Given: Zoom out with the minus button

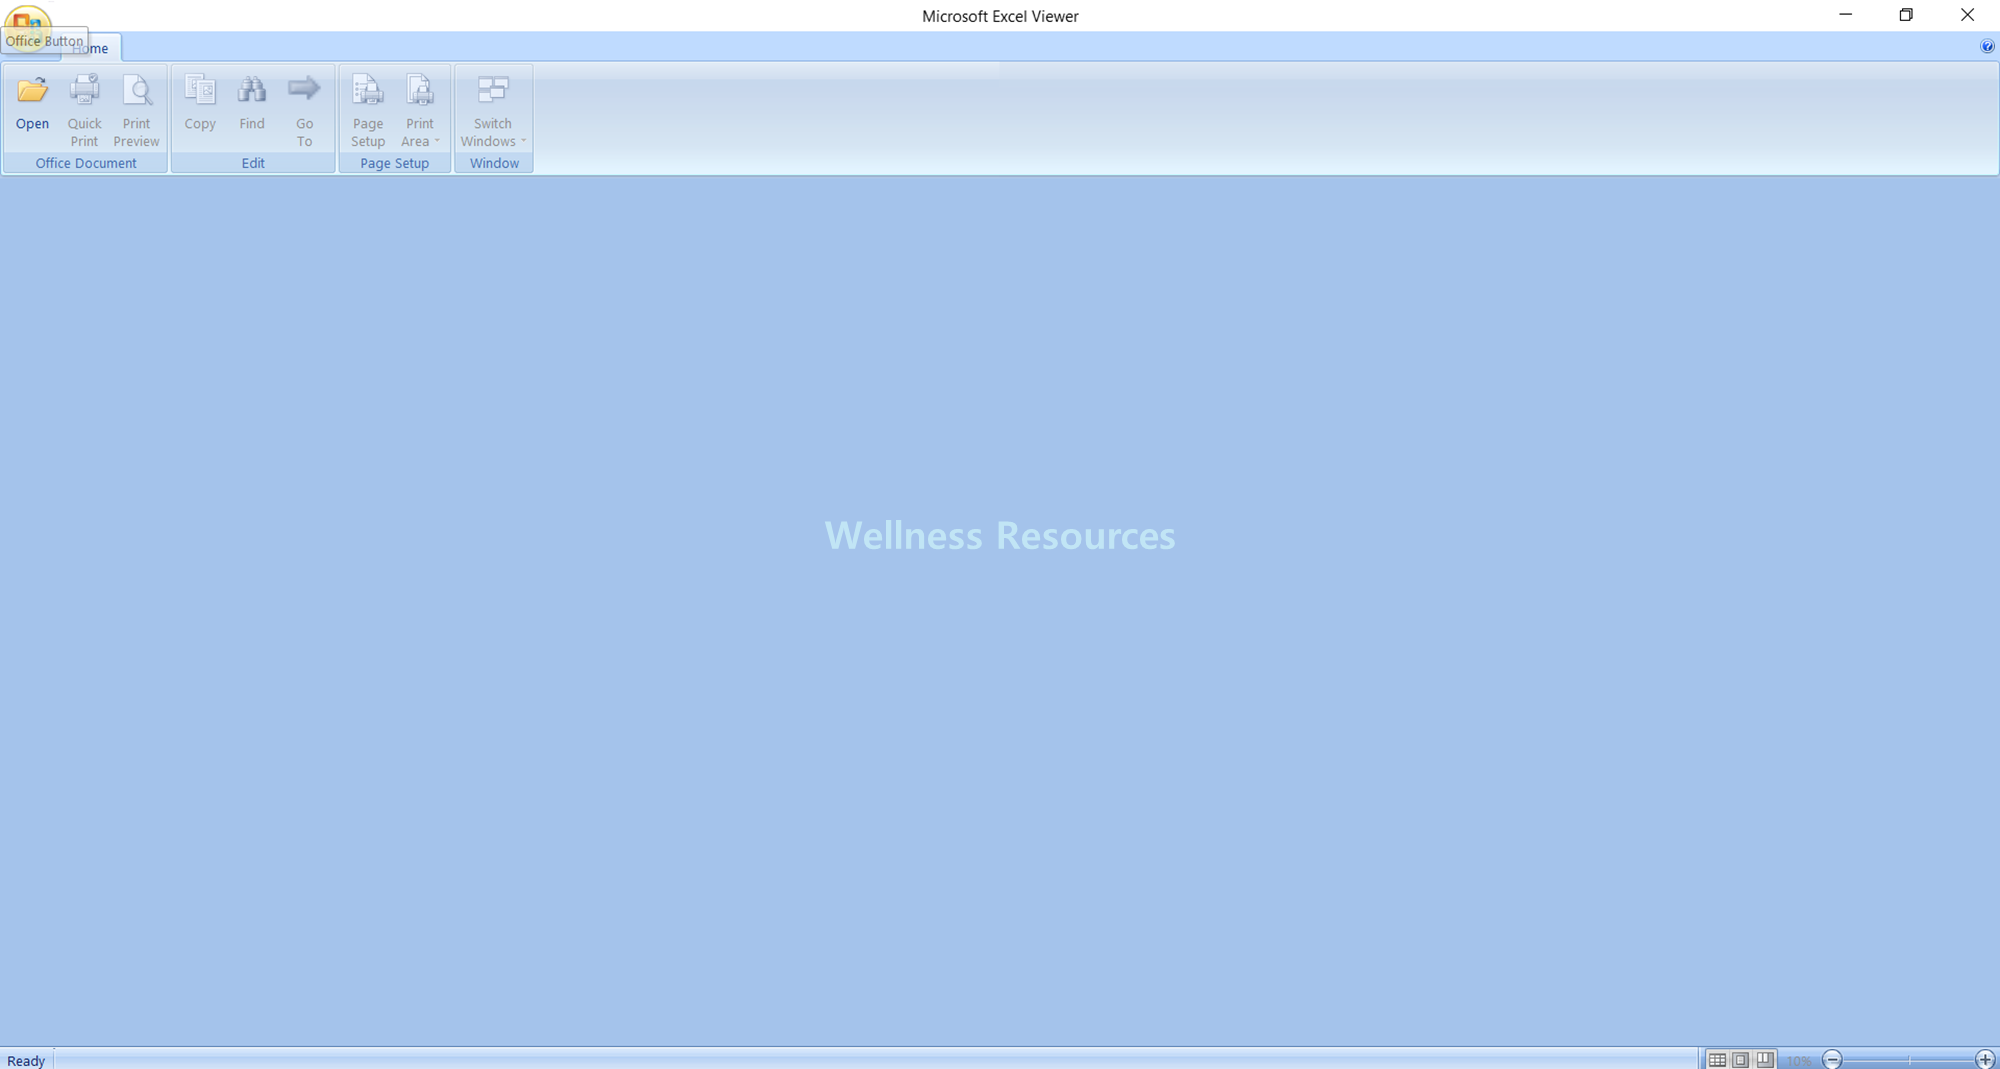Looking at the screenshot, I should (1832, 1060).
